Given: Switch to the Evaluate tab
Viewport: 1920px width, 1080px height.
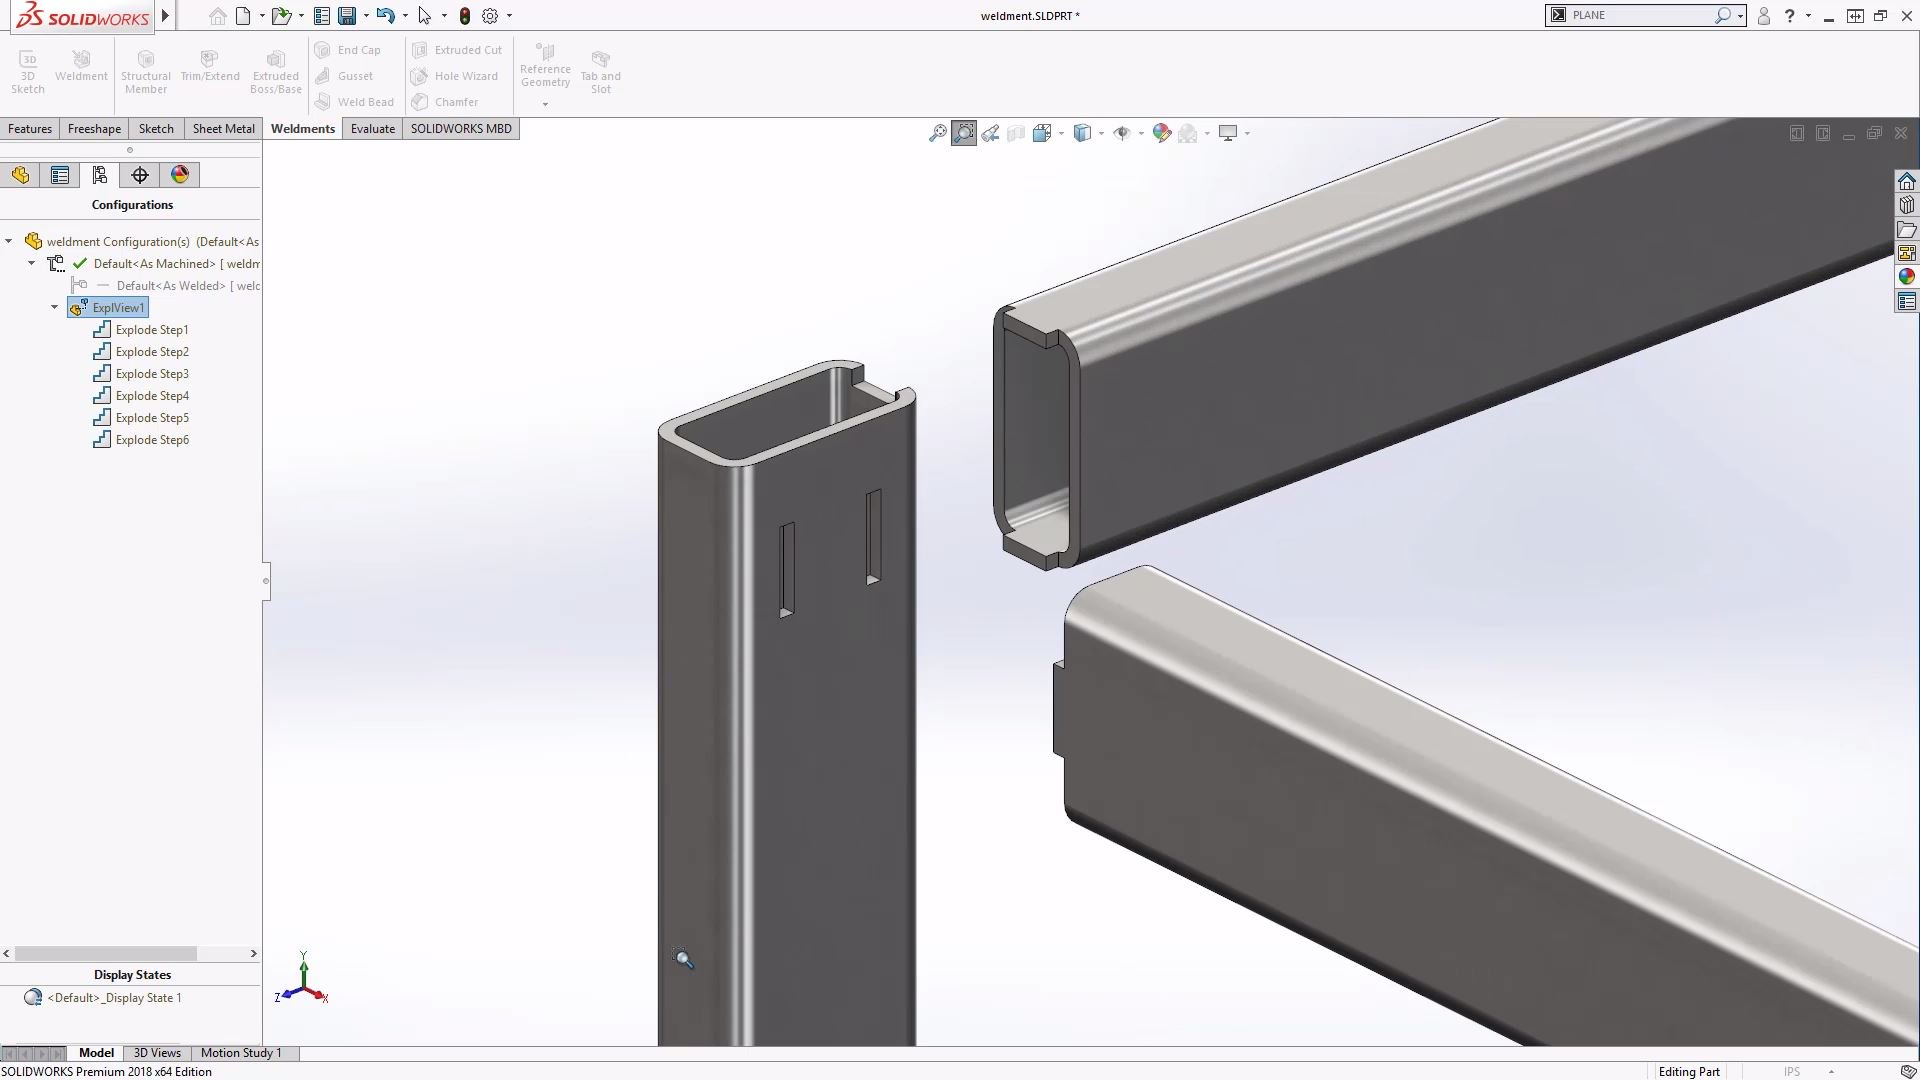Looking at the screenshot, I should pyautogui.click(x=373, y=129).
